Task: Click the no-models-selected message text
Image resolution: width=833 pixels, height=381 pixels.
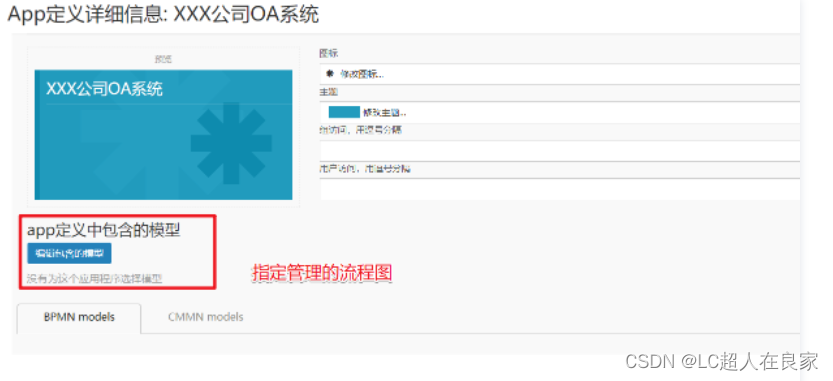Action: click(x=95, y=278)
